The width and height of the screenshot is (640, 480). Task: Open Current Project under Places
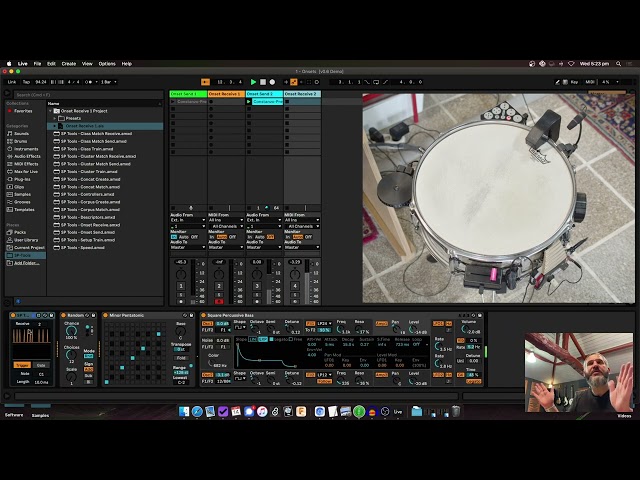[x=29, y=248]
